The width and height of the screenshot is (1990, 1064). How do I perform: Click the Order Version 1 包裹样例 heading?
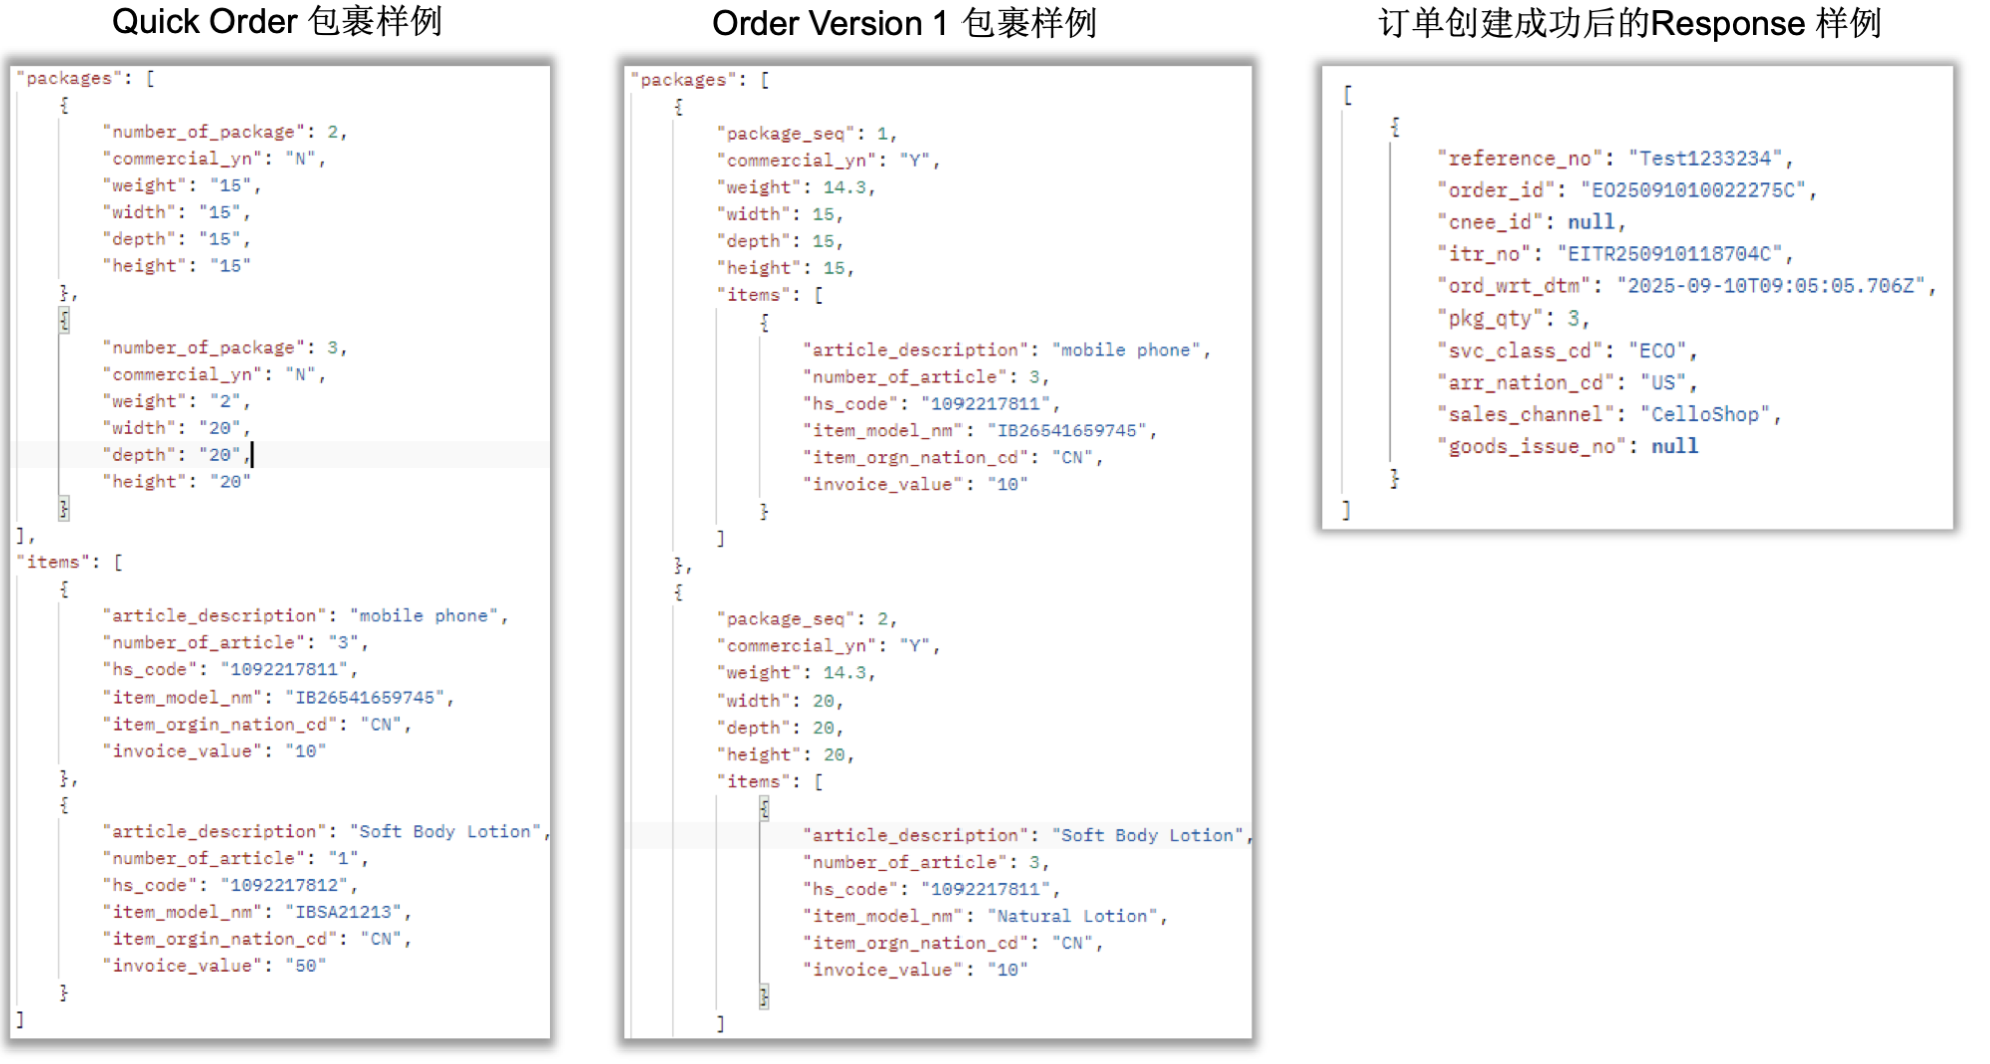904,24
